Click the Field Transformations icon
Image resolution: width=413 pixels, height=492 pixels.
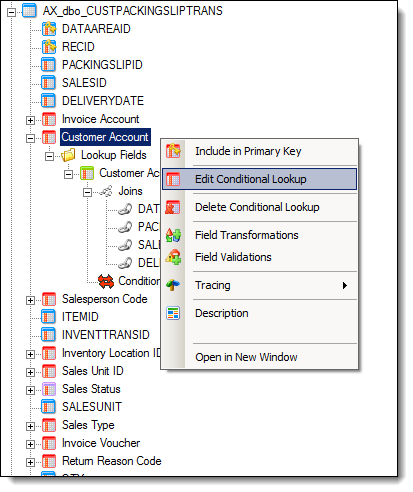click(x=173, y=235)
